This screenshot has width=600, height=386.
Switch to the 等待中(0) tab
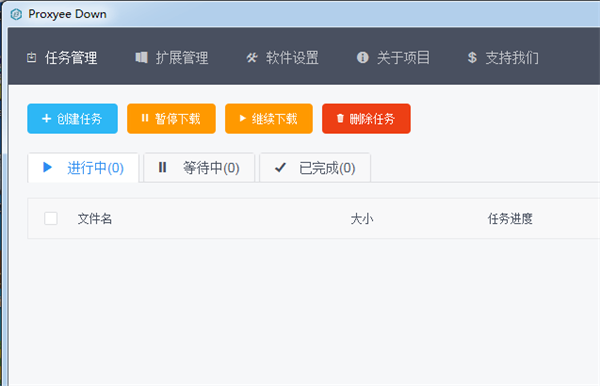pyautogui.click(x=199, y=168)
